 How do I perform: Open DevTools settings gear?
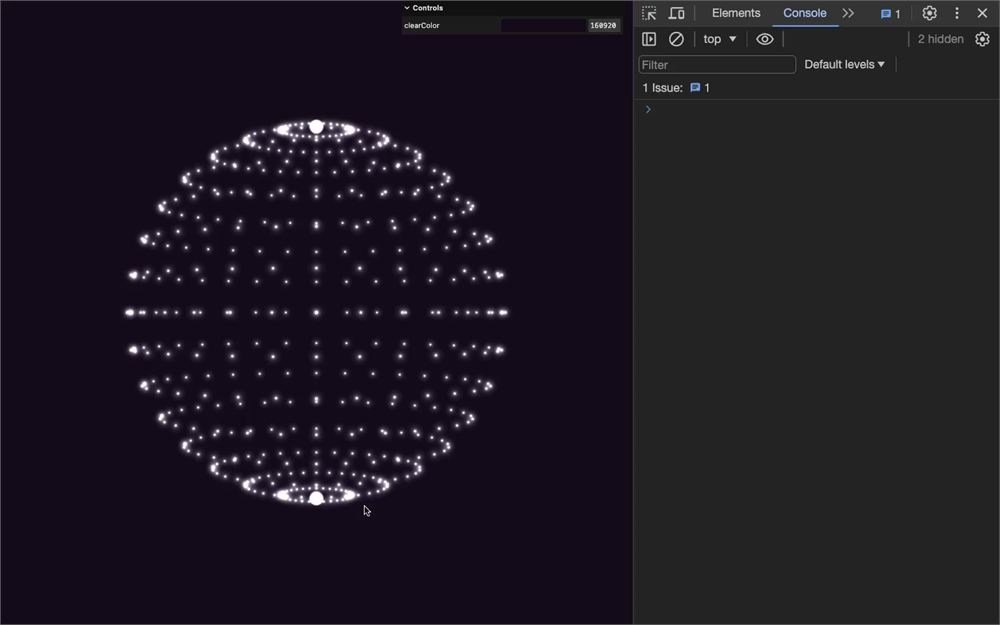929,13
